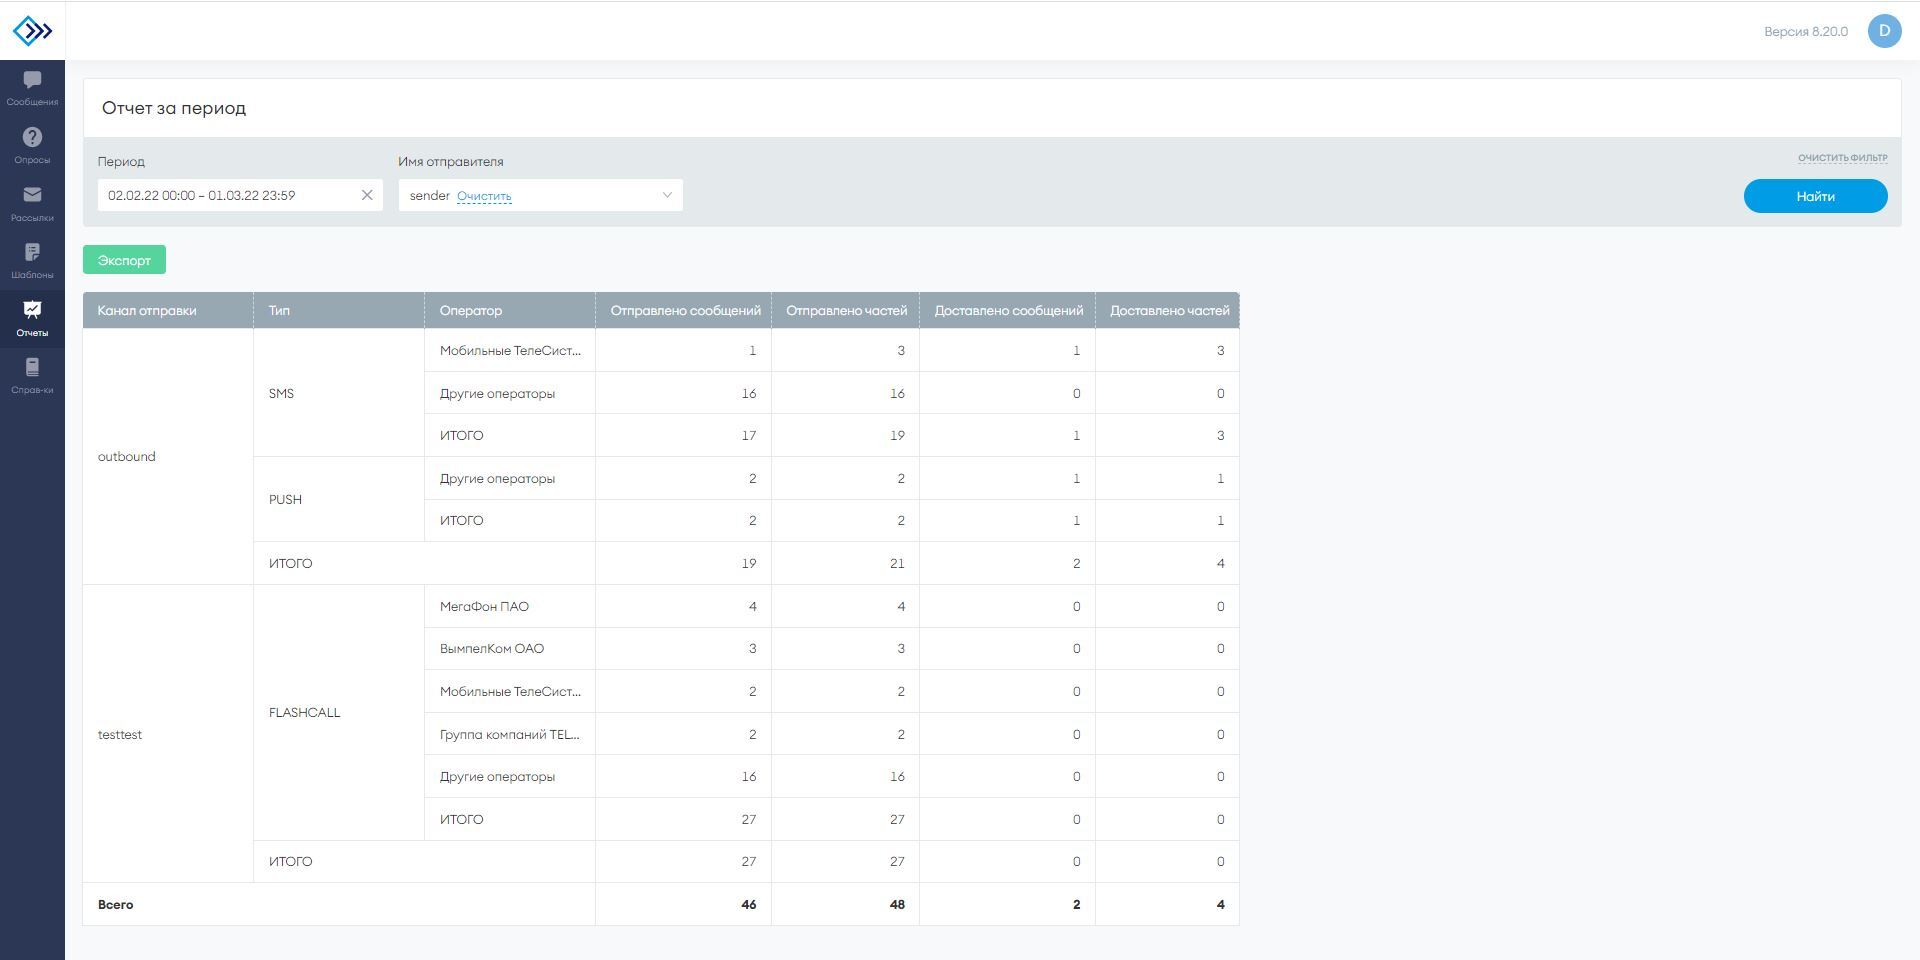Click the Экспорт button

(x=124, y=260)
